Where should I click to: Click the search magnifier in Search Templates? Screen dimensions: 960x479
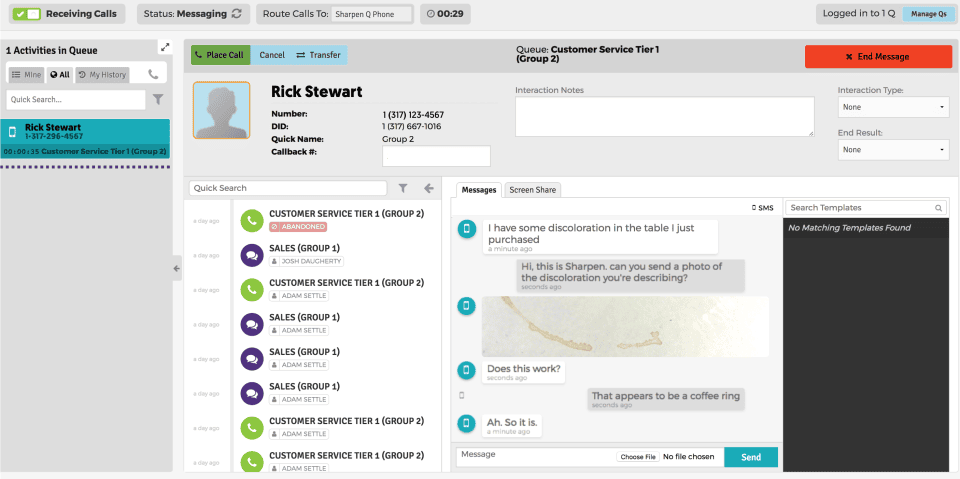(x=939, y=208)
